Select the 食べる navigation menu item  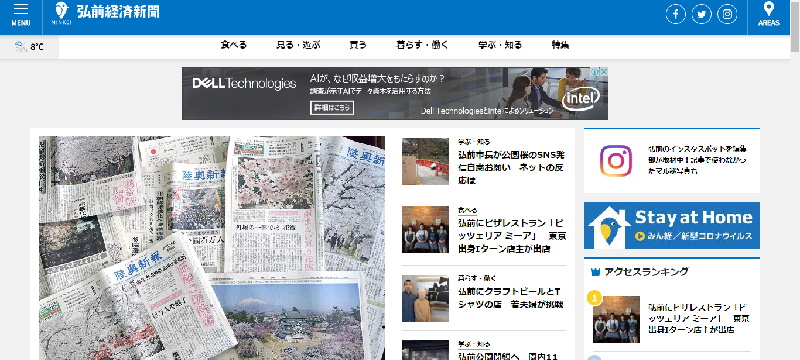pyautogui.click(x=234, y=45)
